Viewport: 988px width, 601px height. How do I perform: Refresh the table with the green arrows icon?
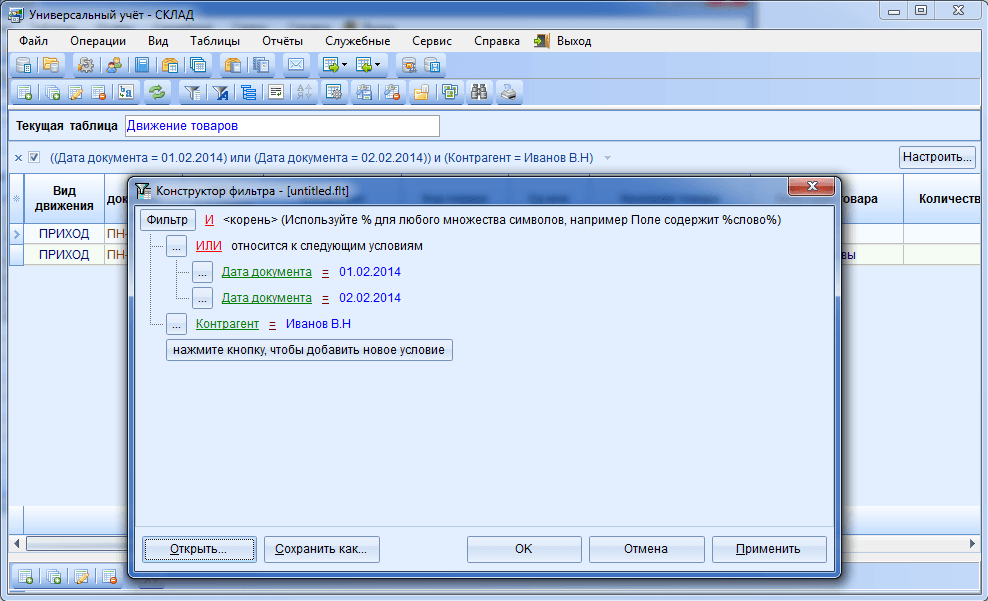click(x=156, y=93)
